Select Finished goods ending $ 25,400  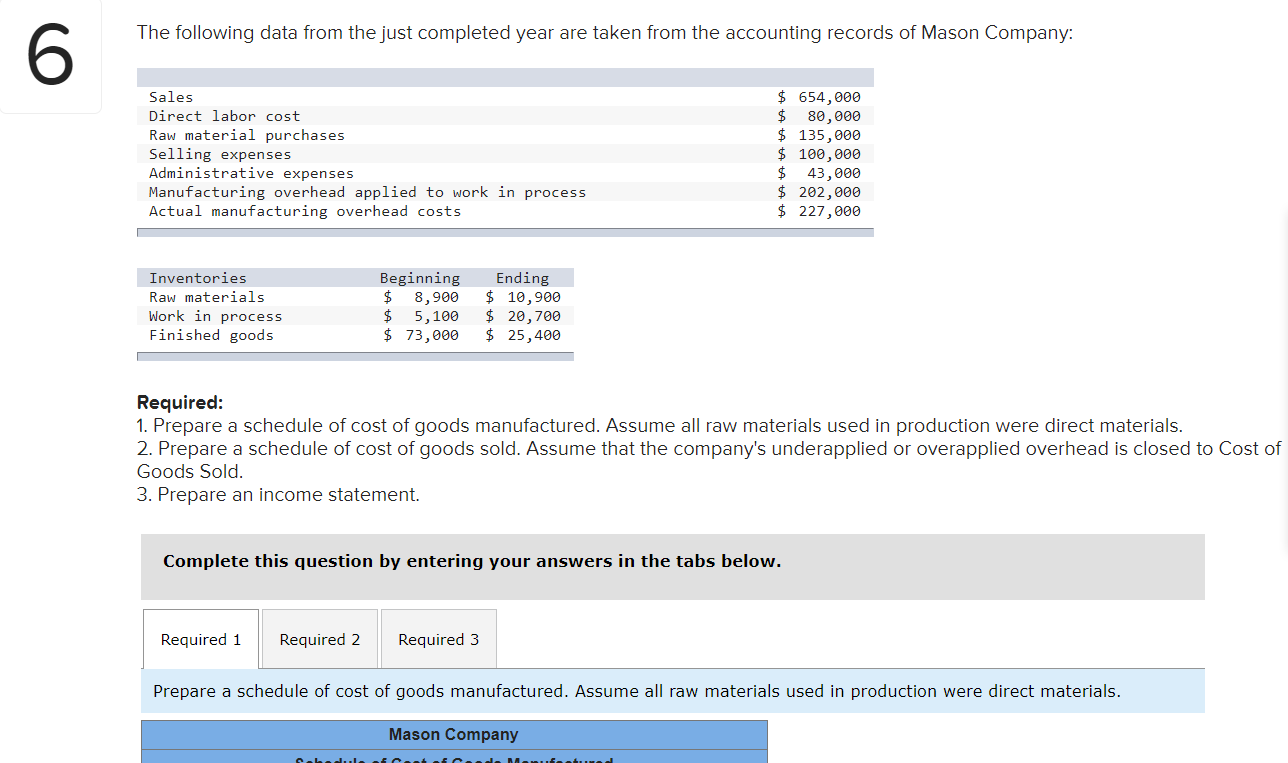coord(523,335)
